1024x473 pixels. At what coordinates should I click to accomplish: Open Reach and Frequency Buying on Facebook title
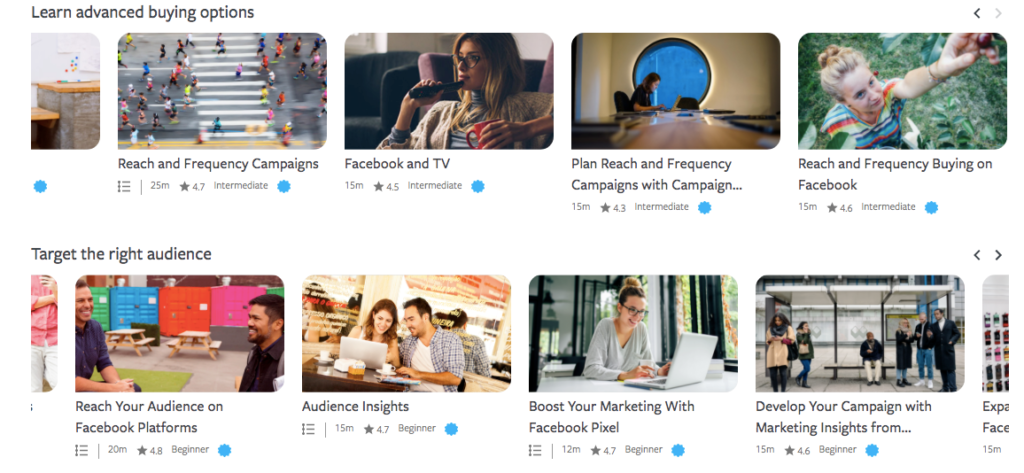[x=895, y=174]
